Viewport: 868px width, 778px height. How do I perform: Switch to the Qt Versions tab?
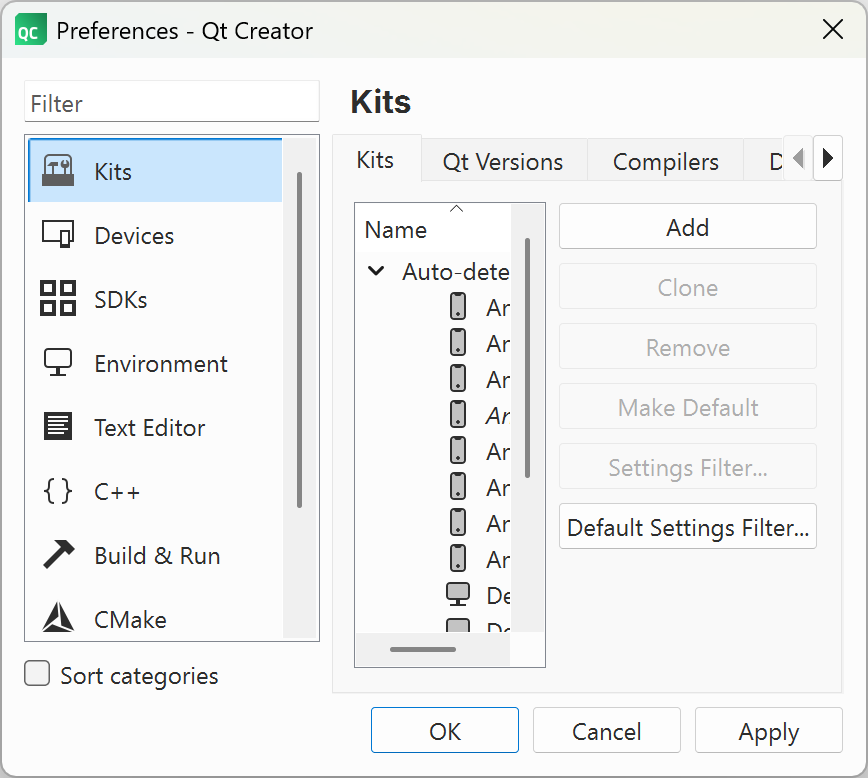point(503,162)
